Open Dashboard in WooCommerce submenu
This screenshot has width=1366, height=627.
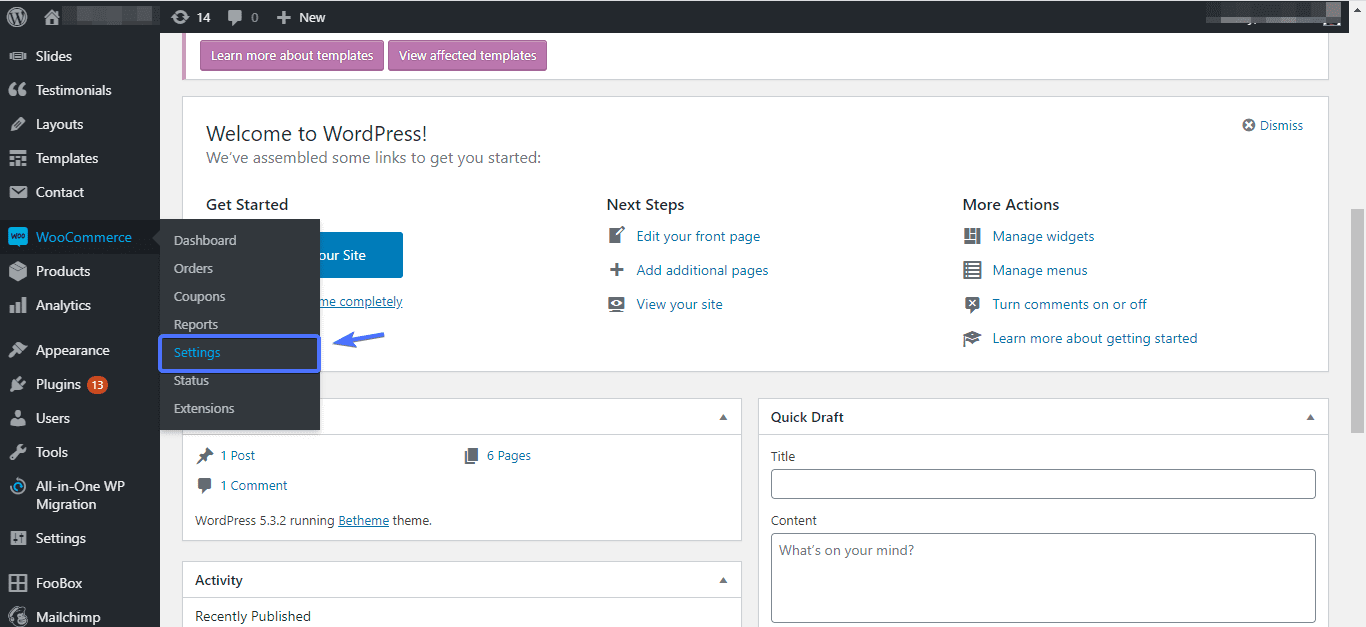[x=205, y=240]
